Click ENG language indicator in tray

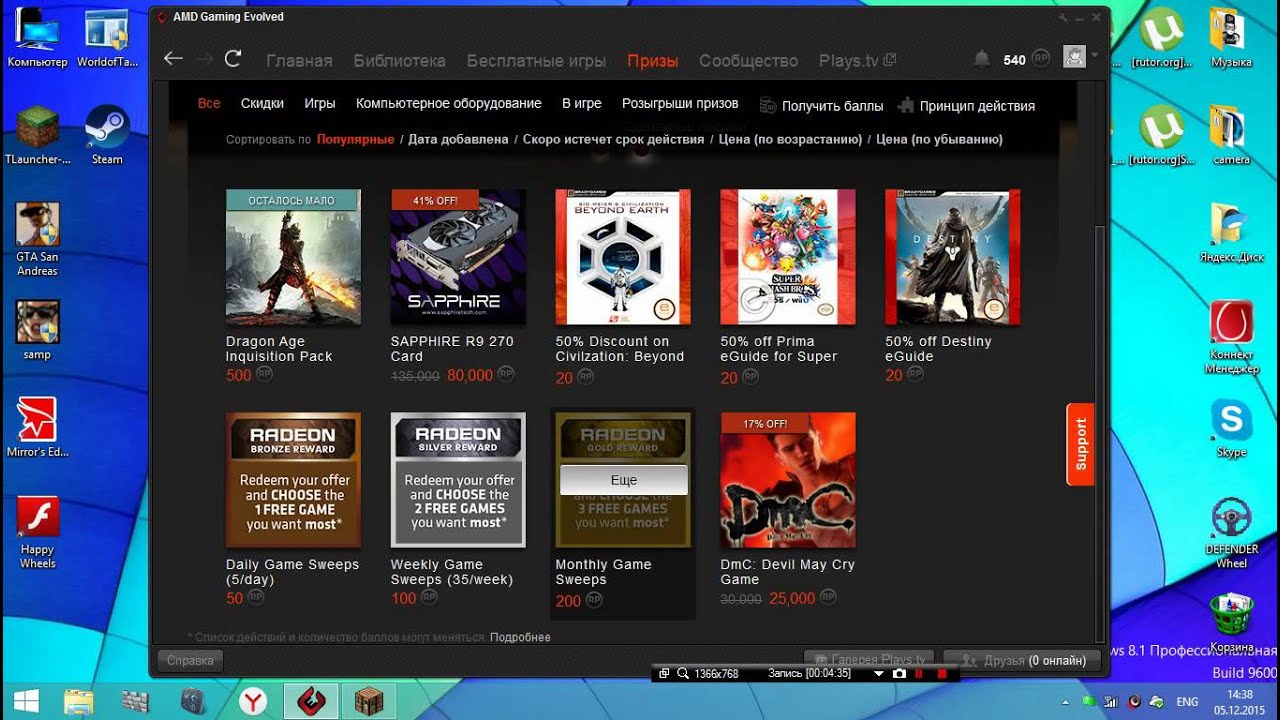1187,701
